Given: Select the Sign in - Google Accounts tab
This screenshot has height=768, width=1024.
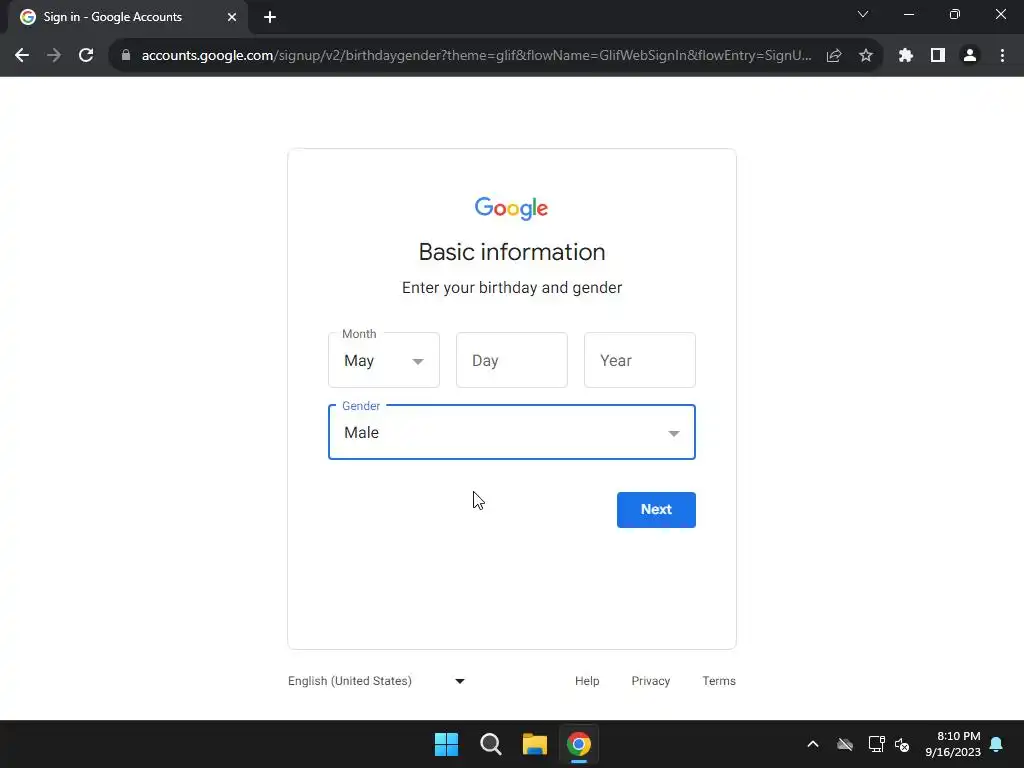Looking at the screenshot, I should pyautogui.click(x=128, y=17).
